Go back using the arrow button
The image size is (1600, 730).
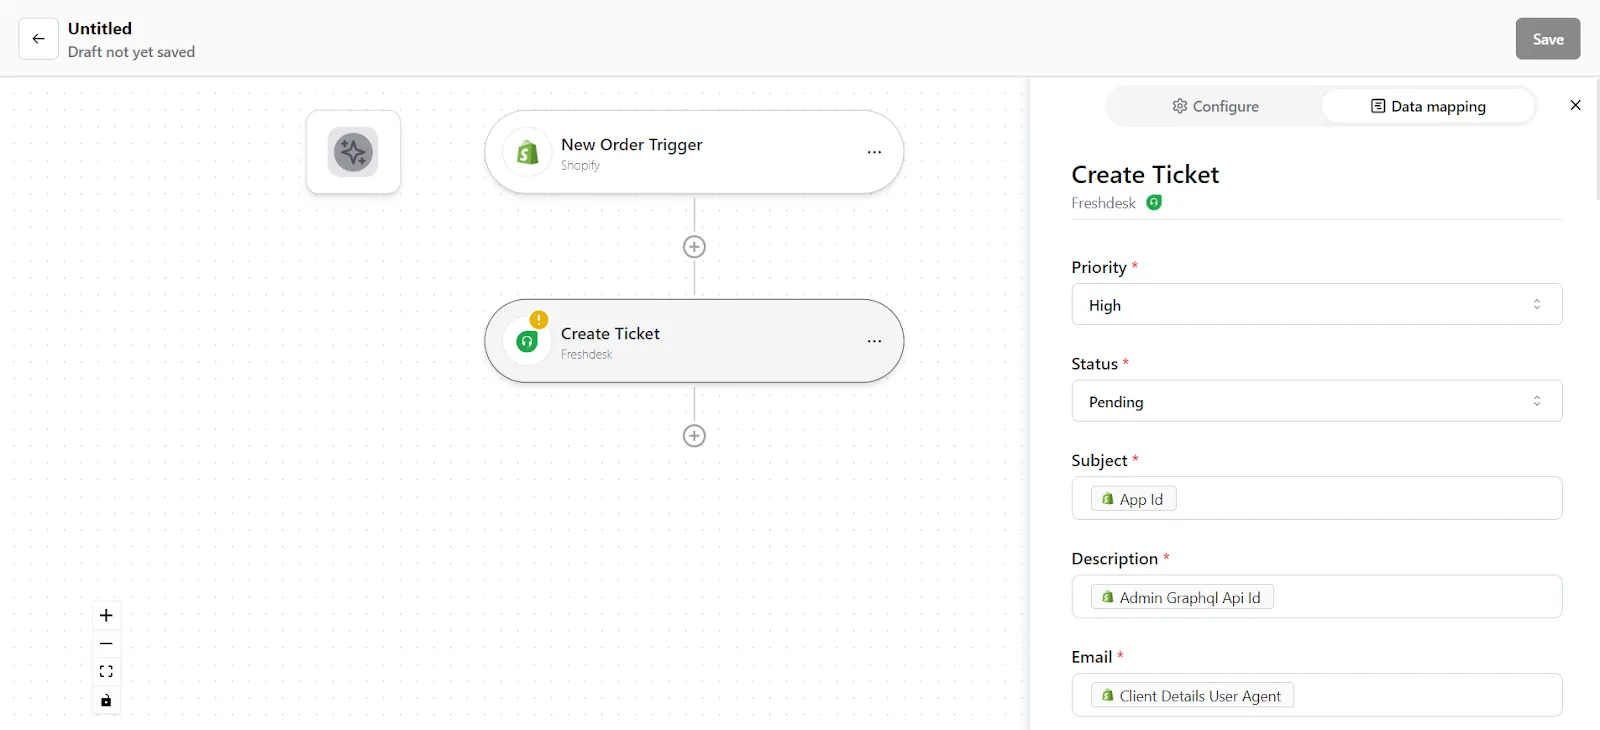38,39
